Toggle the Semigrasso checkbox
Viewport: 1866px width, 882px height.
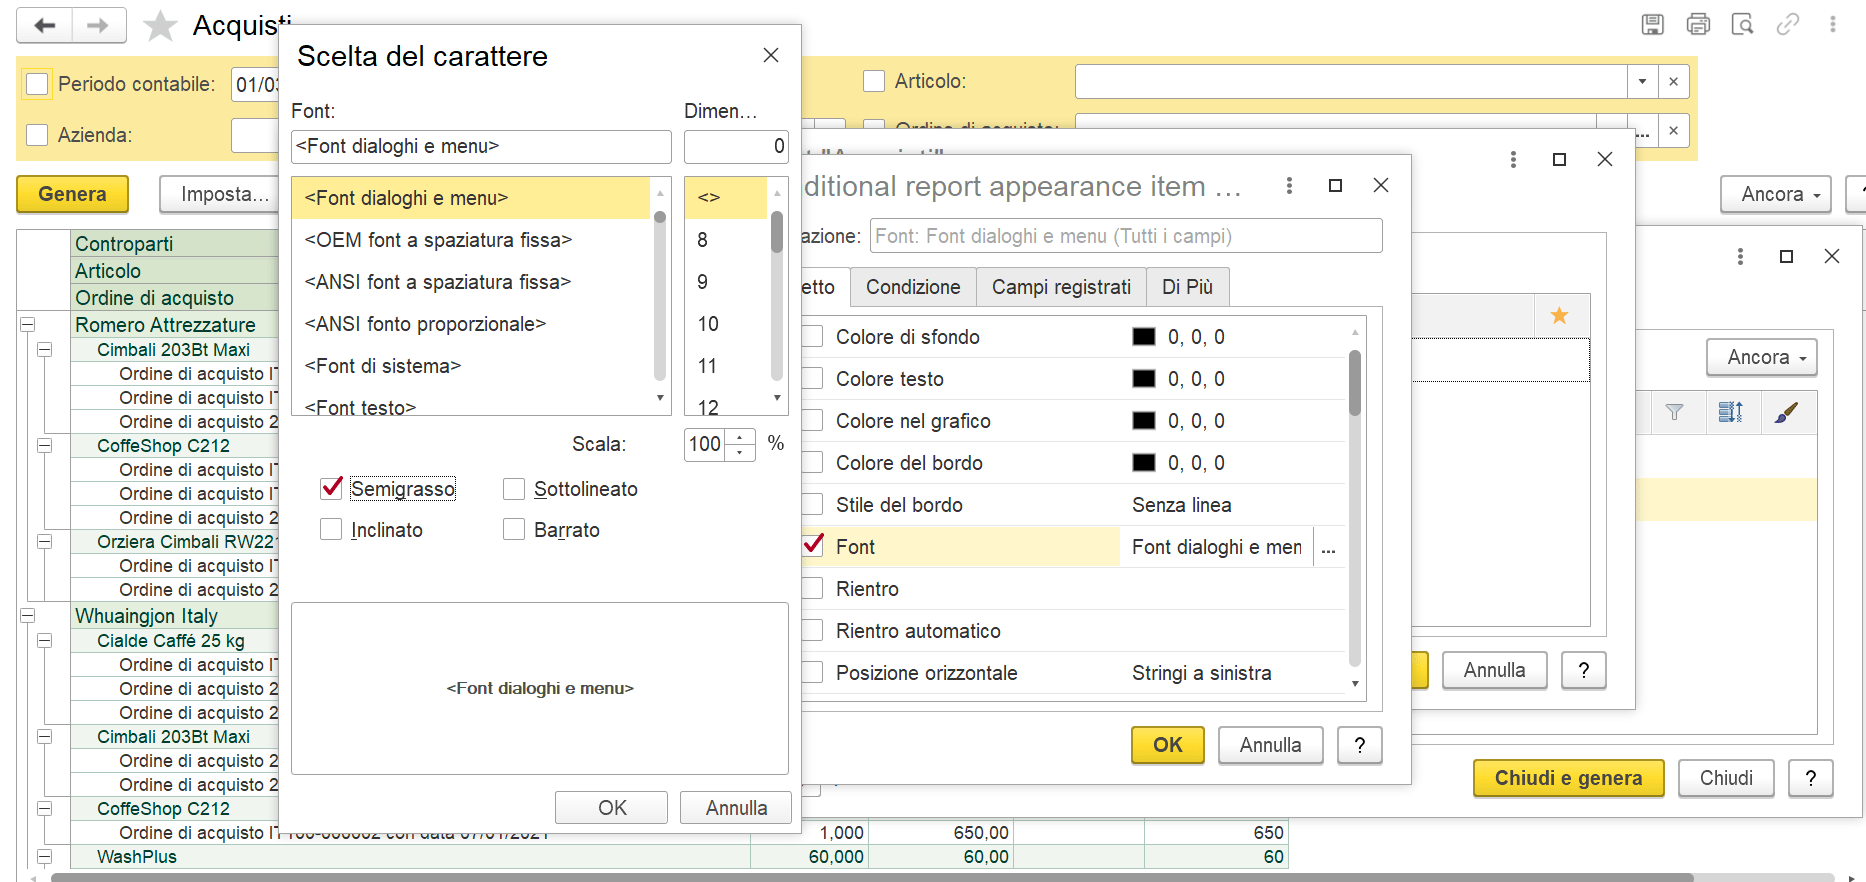tap(332, 488)
